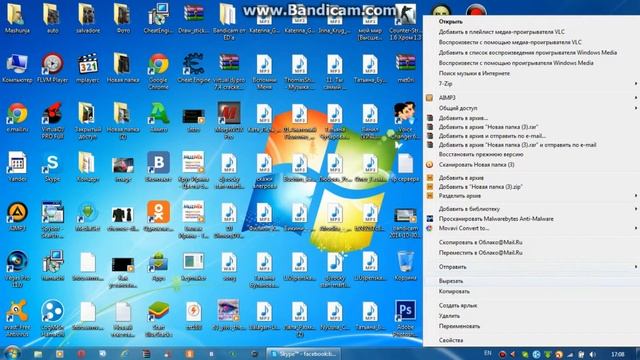Select the Start BlueStacks shortcut
640x360 pixels.
158,318
